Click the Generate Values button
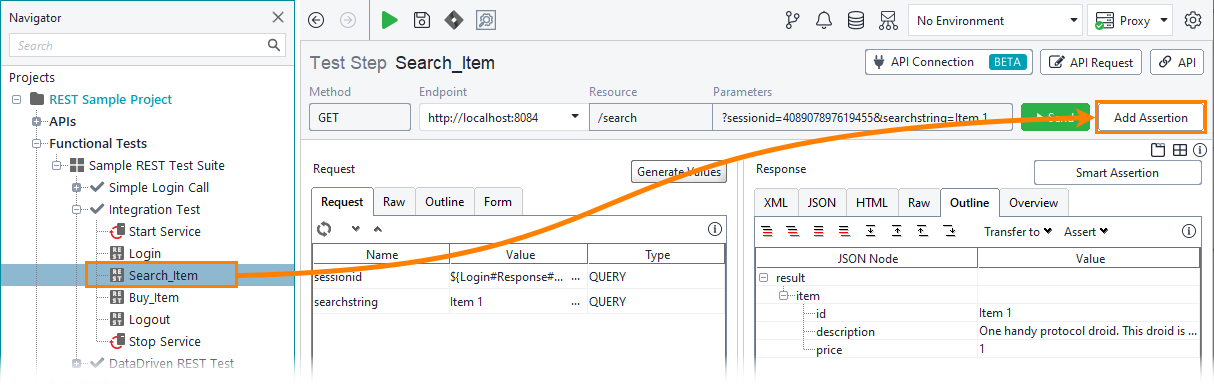 coord(678,173)
